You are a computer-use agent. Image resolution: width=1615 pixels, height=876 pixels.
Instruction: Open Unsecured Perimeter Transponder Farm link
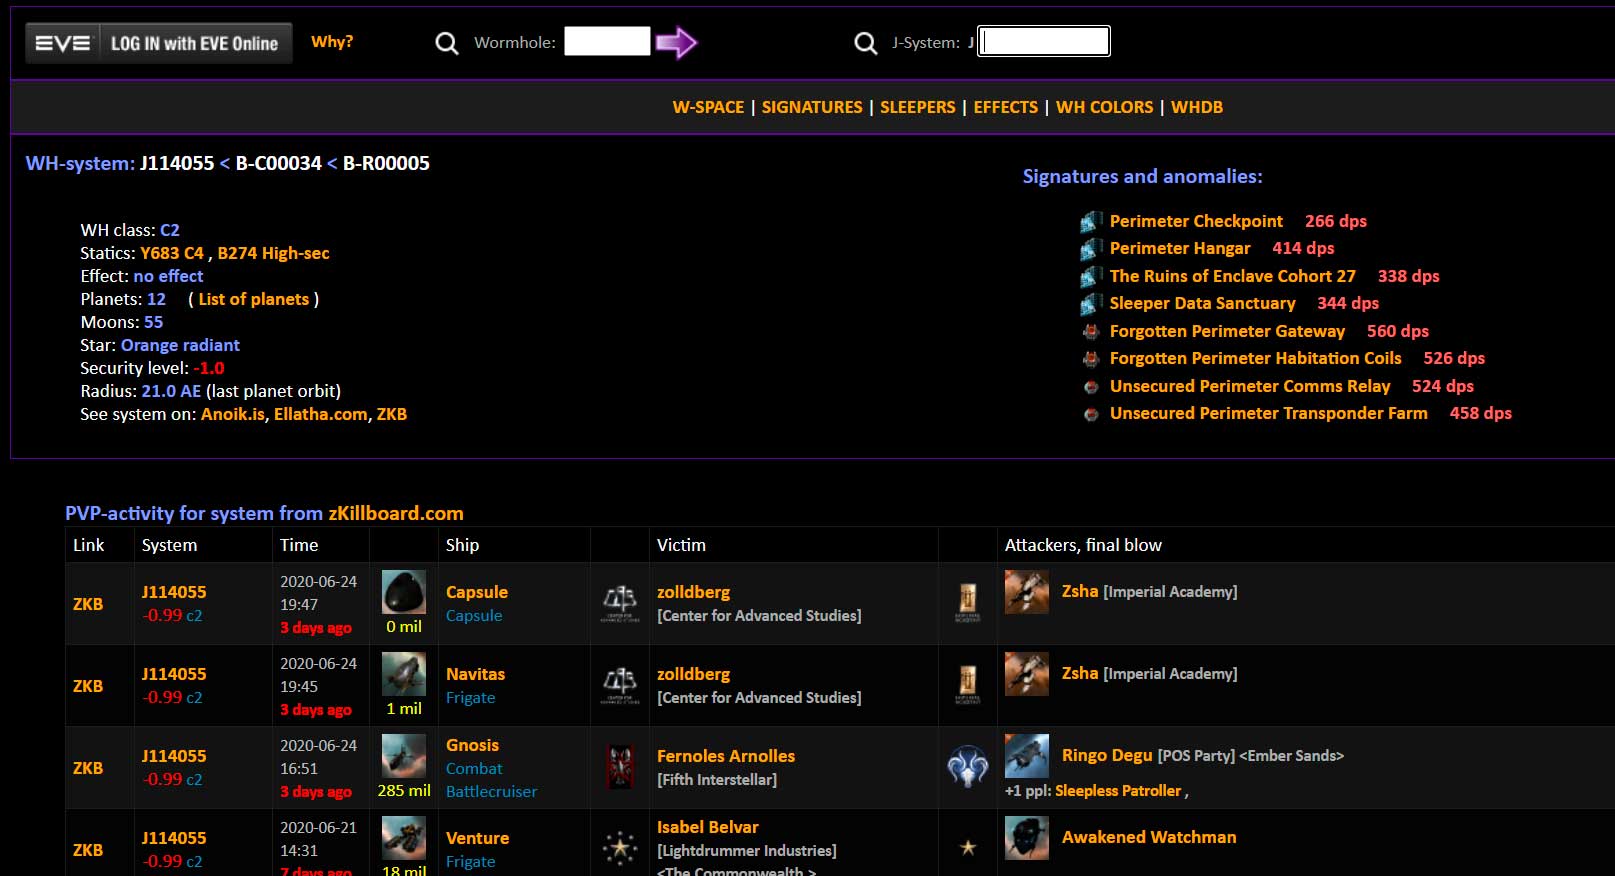(x=1269, y=413)
